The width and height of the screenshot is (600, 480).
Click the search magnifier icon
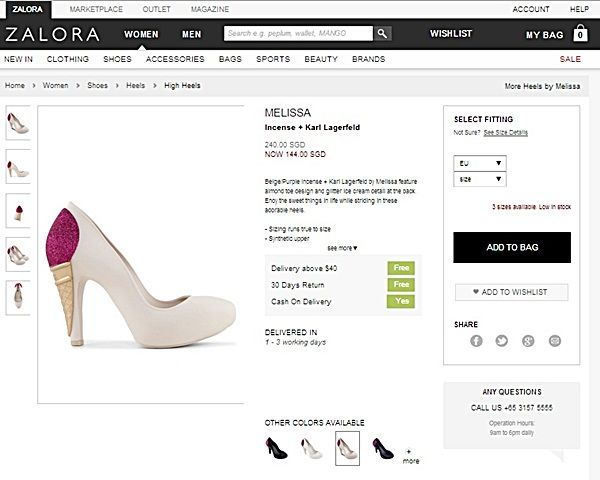[382, 33]
